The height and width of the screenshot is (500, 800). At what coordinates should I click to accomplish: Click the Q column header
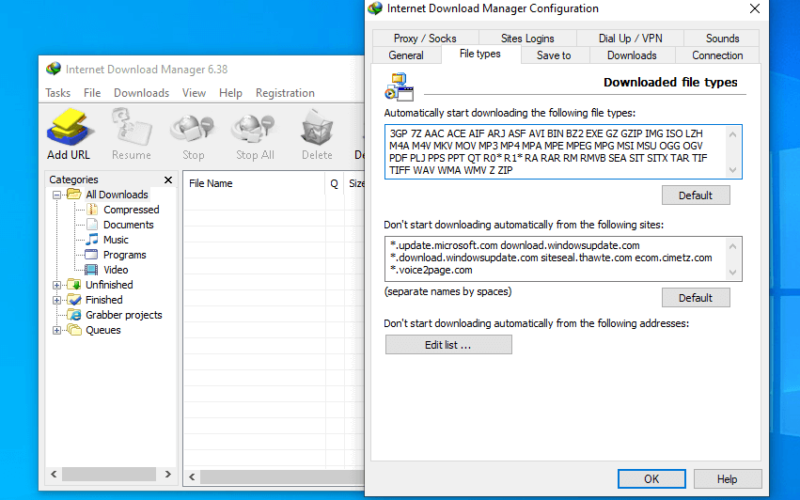pos(334,183)
